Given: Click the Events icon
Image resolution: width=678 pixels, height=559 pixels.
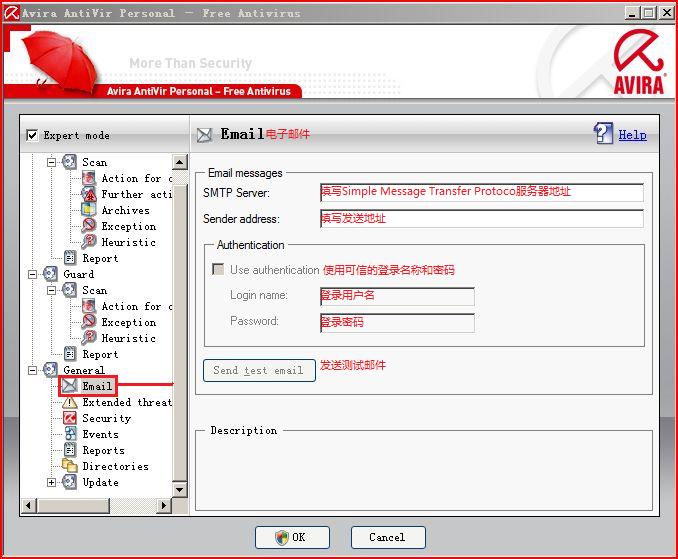Looking at the screenshot, I should tap(70, 434).
